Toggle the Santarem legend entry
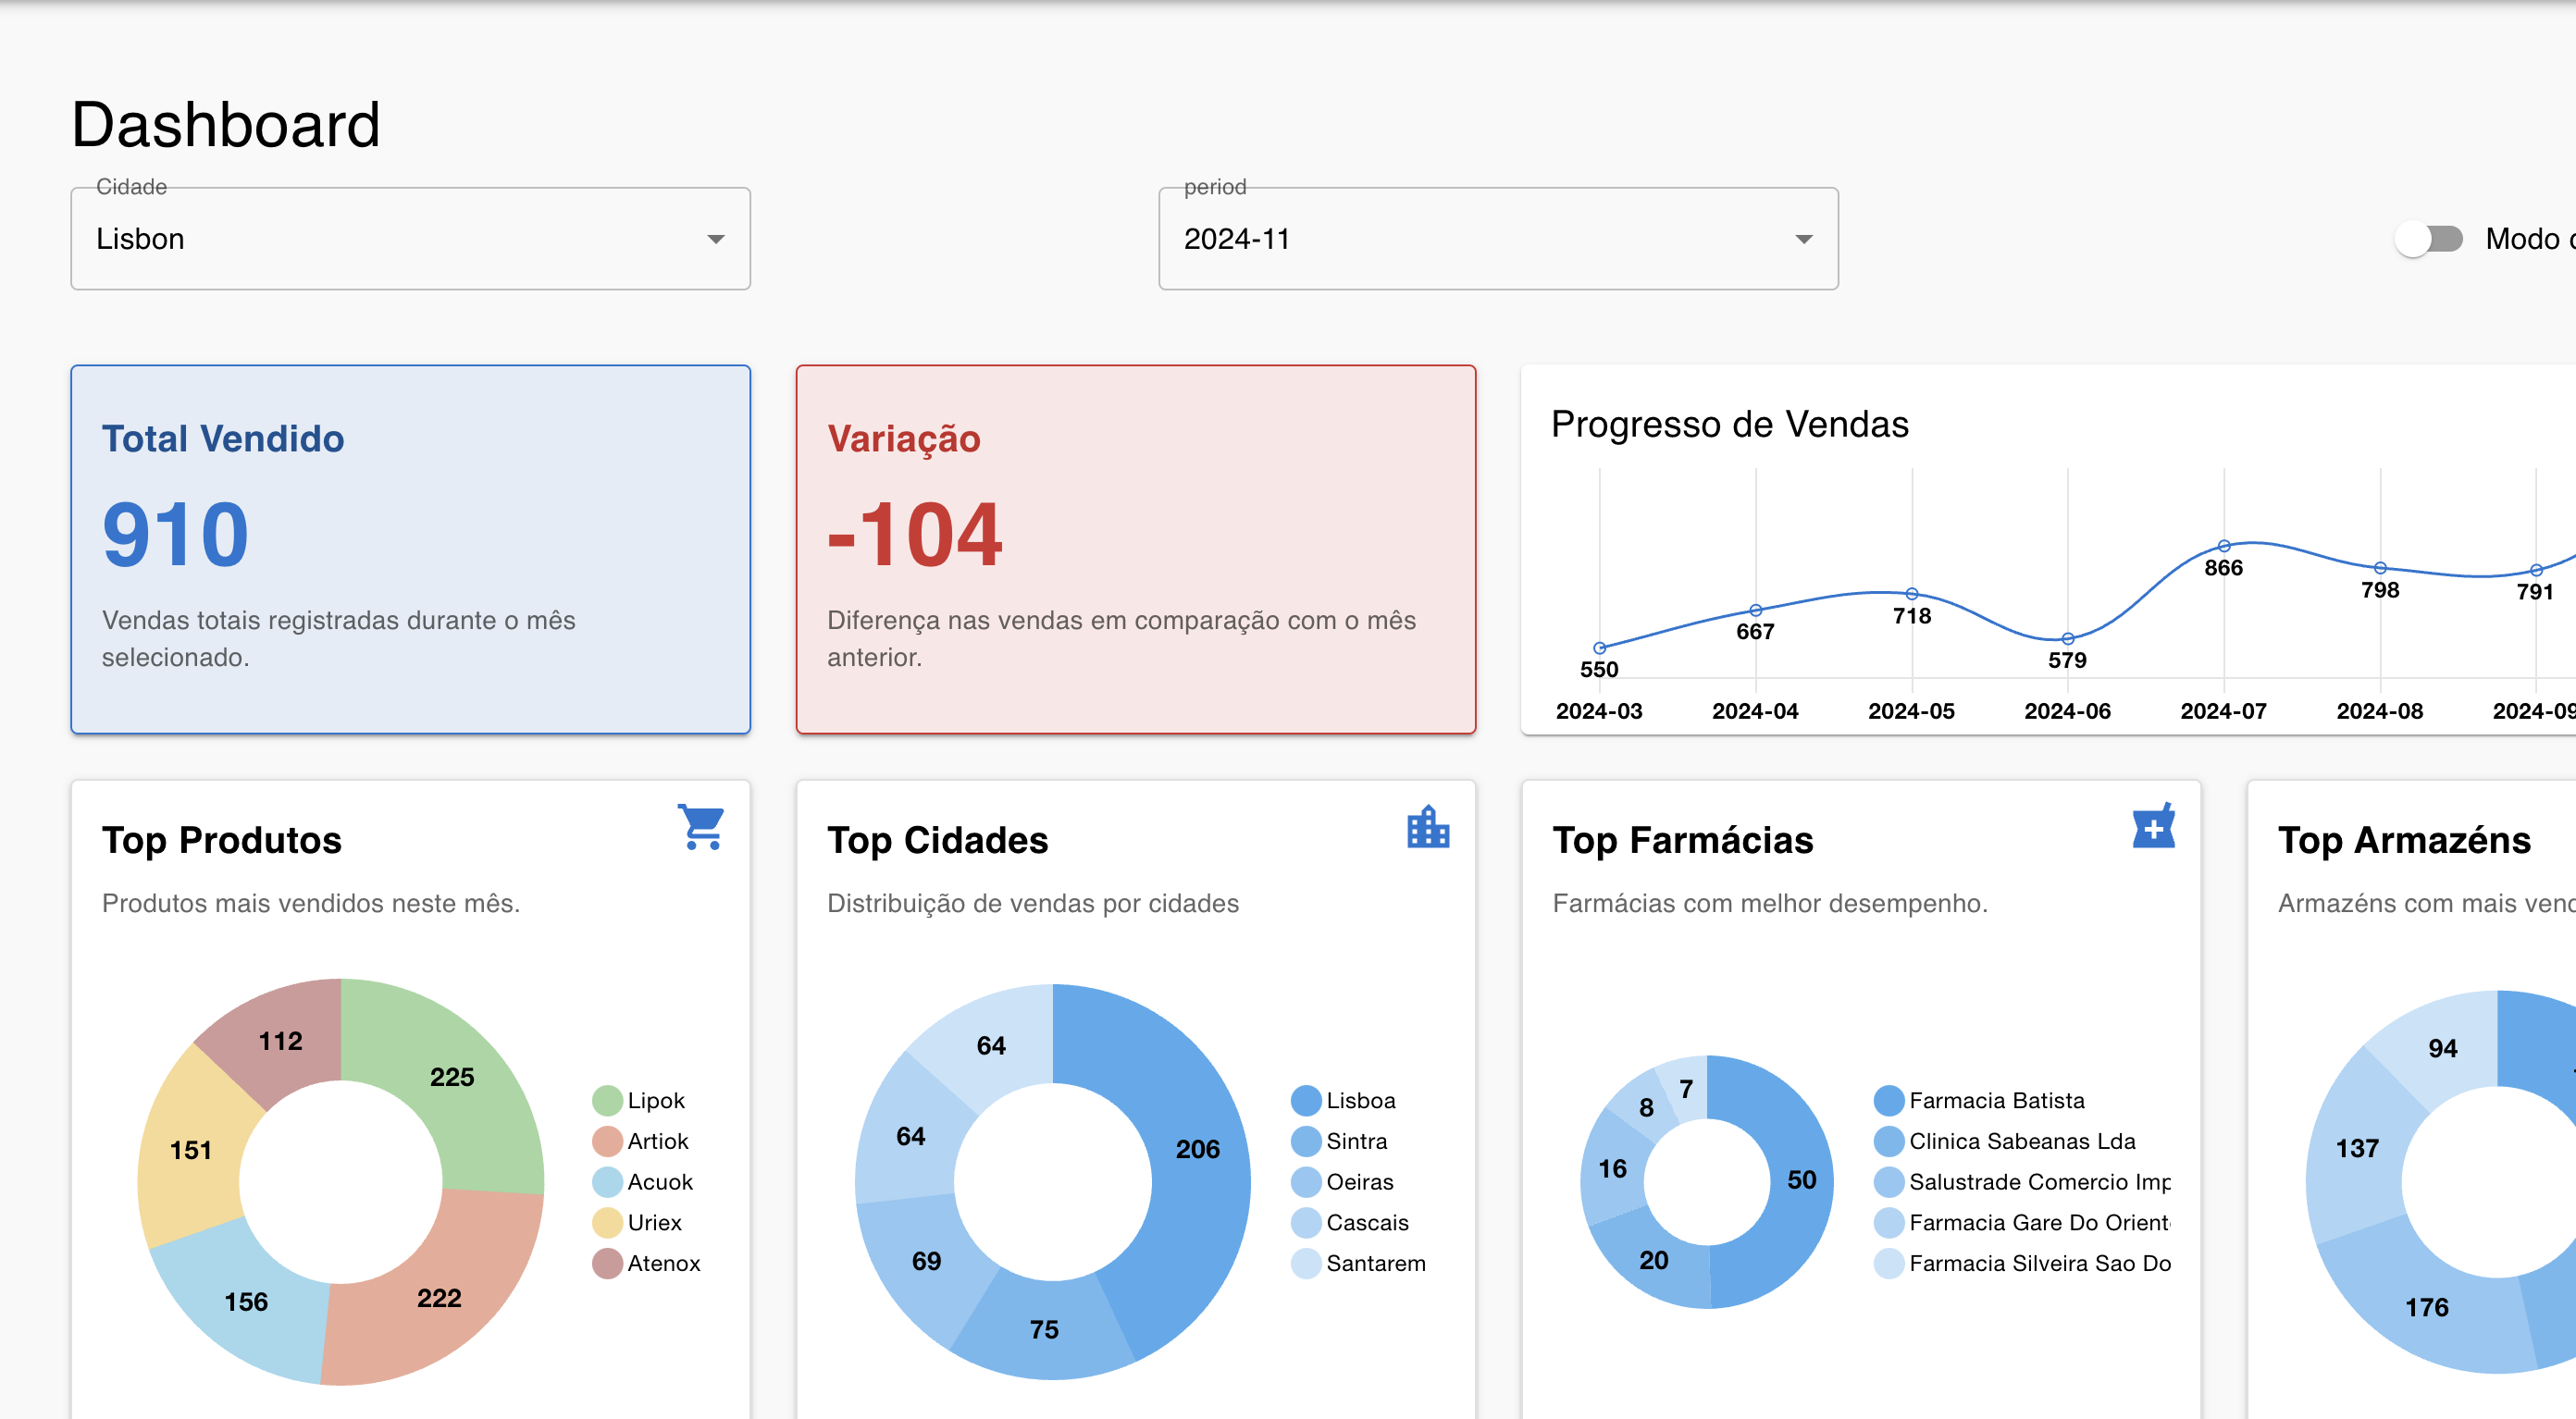This screenshot has width=2576, height=1419. point(1358,1264)
